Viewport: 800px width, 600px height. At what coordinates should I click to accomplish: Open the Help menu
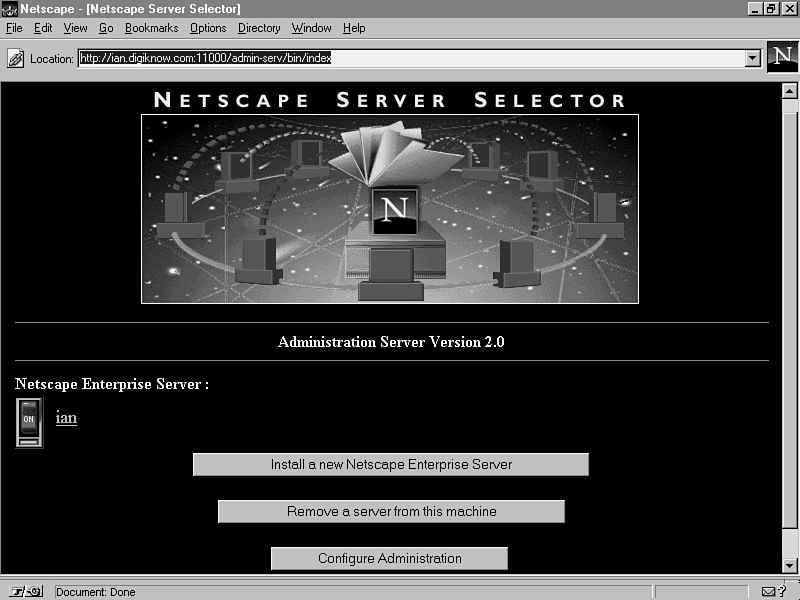354,28
